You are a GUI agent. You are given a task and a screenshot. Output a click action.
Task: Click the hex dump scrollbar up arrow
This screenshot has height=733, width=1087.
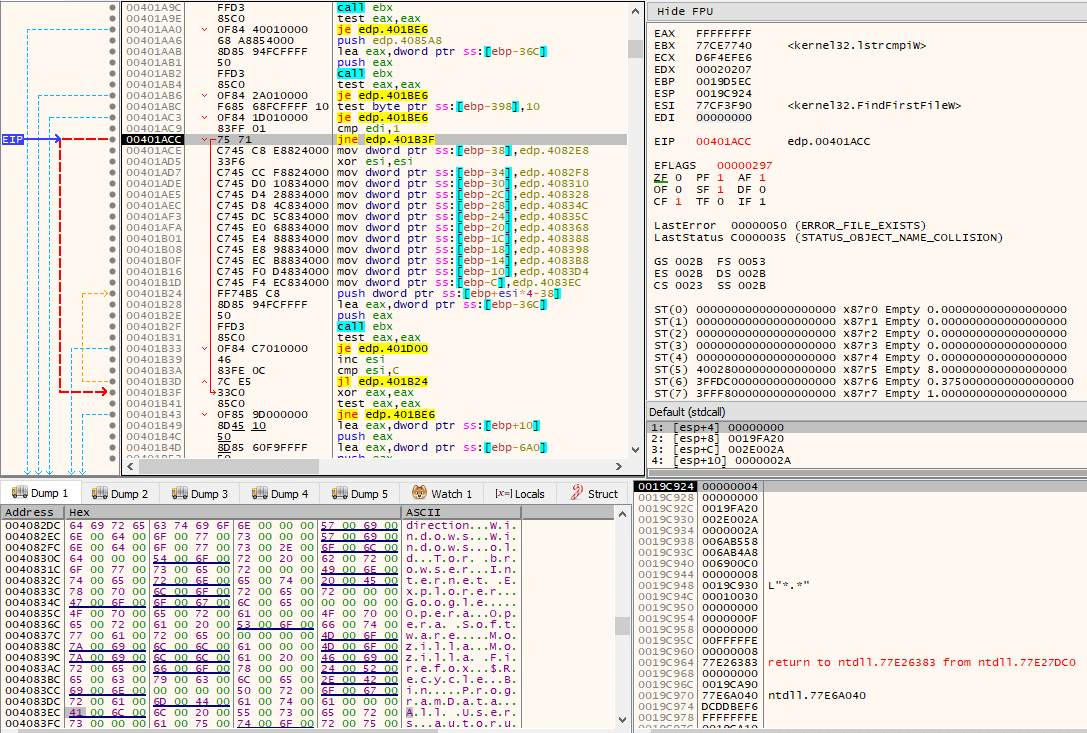[622, 514]
